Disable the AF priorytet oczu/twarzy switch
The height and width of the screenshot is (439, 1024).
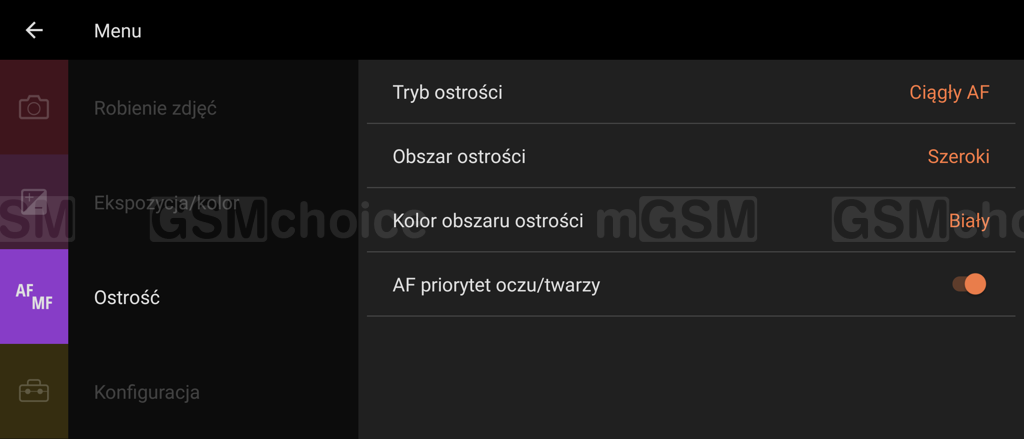pos(969,284)
